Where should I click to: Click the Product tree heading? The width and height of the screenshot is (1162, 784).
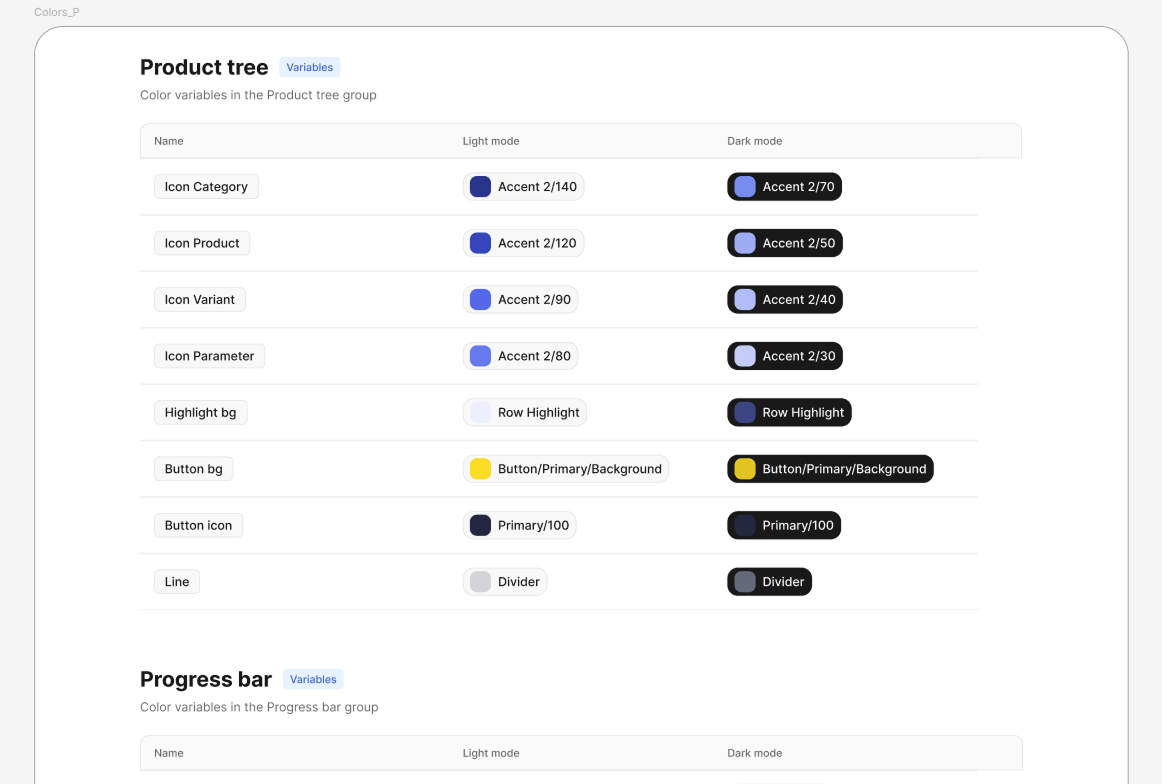tap(204, 67)
